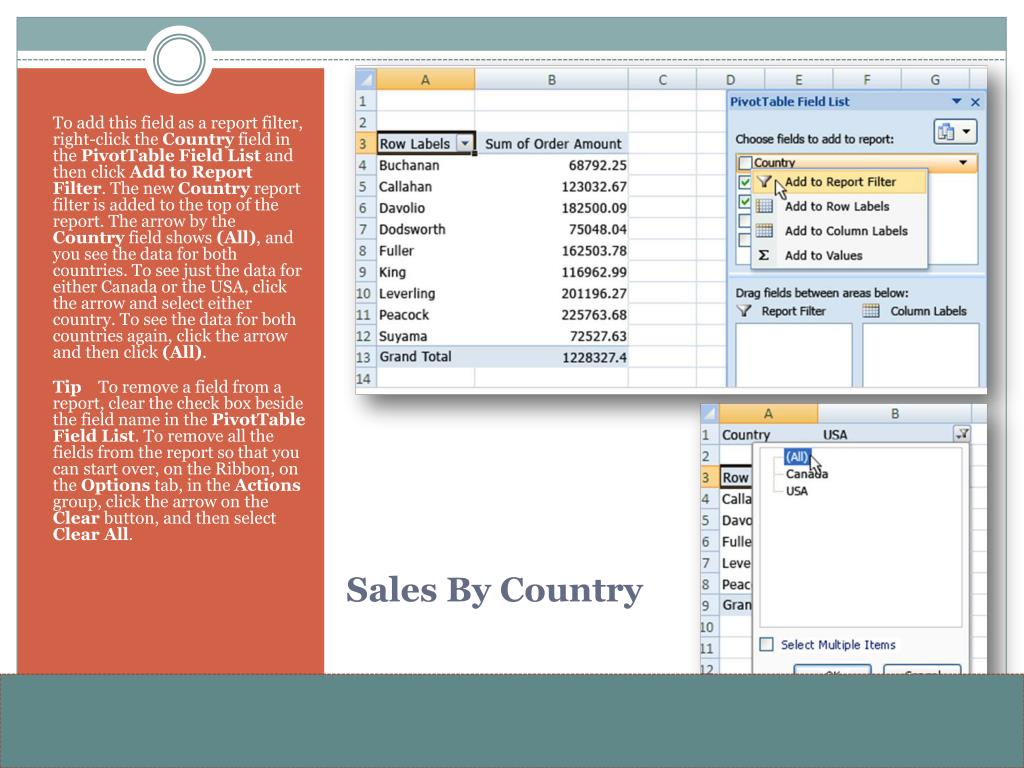Click the select-all corner of the lower worksheet

point(709,413)
